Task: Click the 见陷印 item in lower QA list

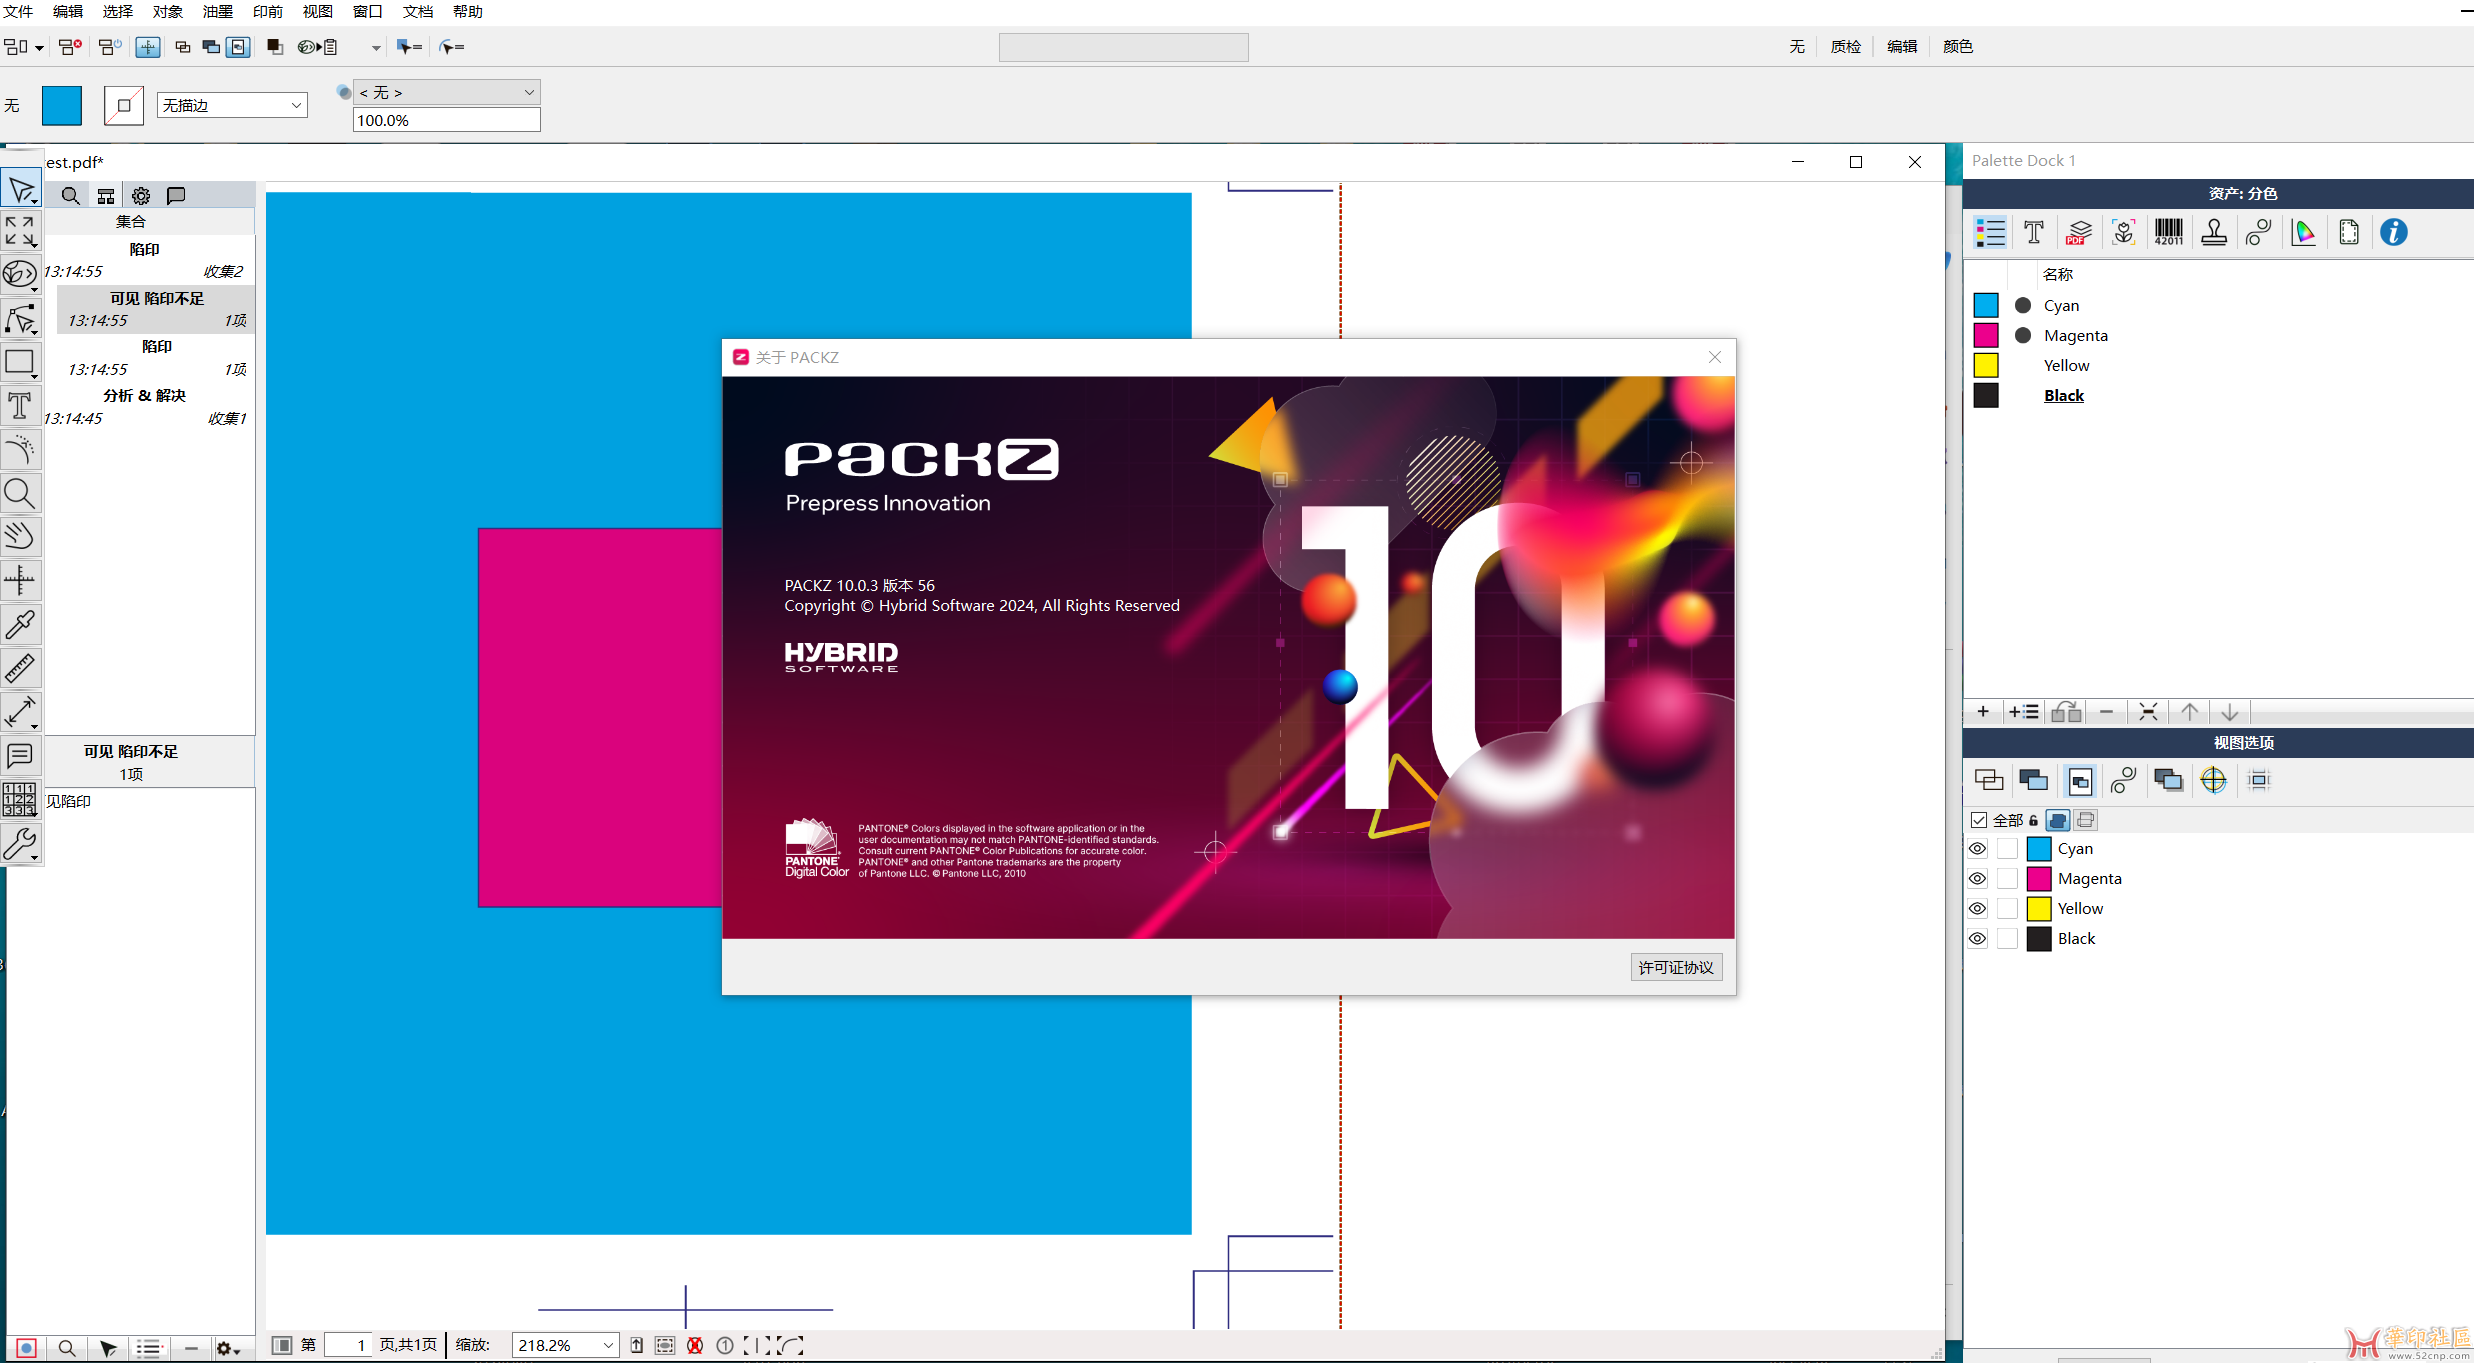Action: [x=68, y=801]
